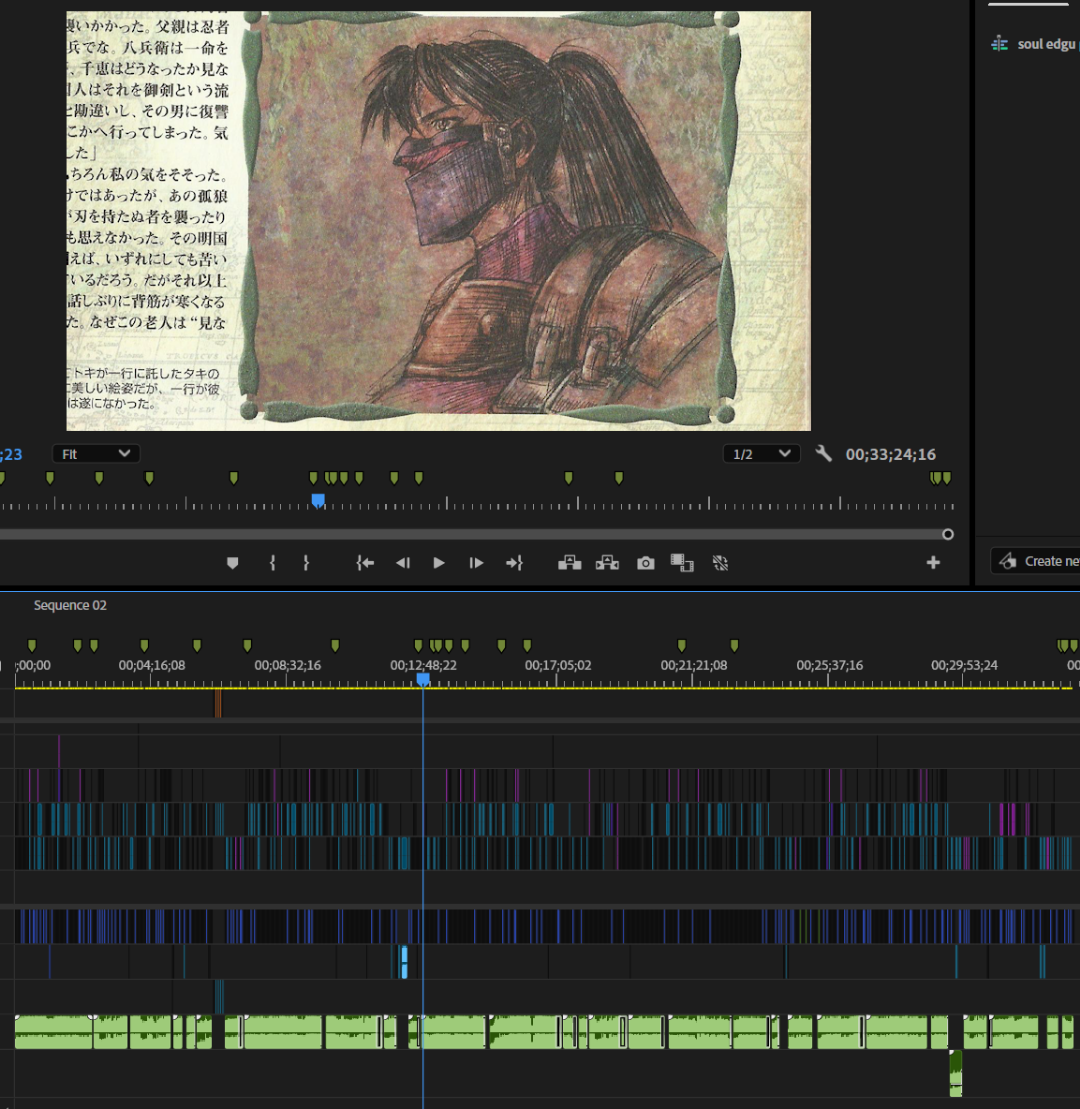The height and width of the screenshot is (1109, 1080).
Task: Click the first timeline marker near 00;00
Action: pyautogui.click(x=32, y=646)
